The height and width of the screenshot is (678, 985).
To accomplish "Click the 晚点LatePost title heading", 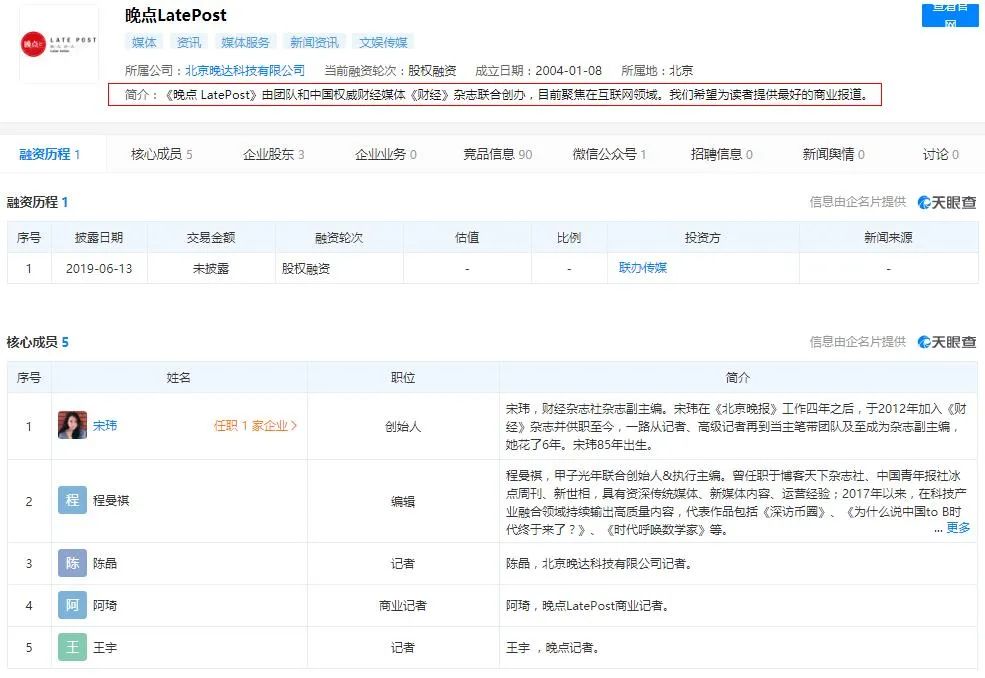I will click(176, 15).
